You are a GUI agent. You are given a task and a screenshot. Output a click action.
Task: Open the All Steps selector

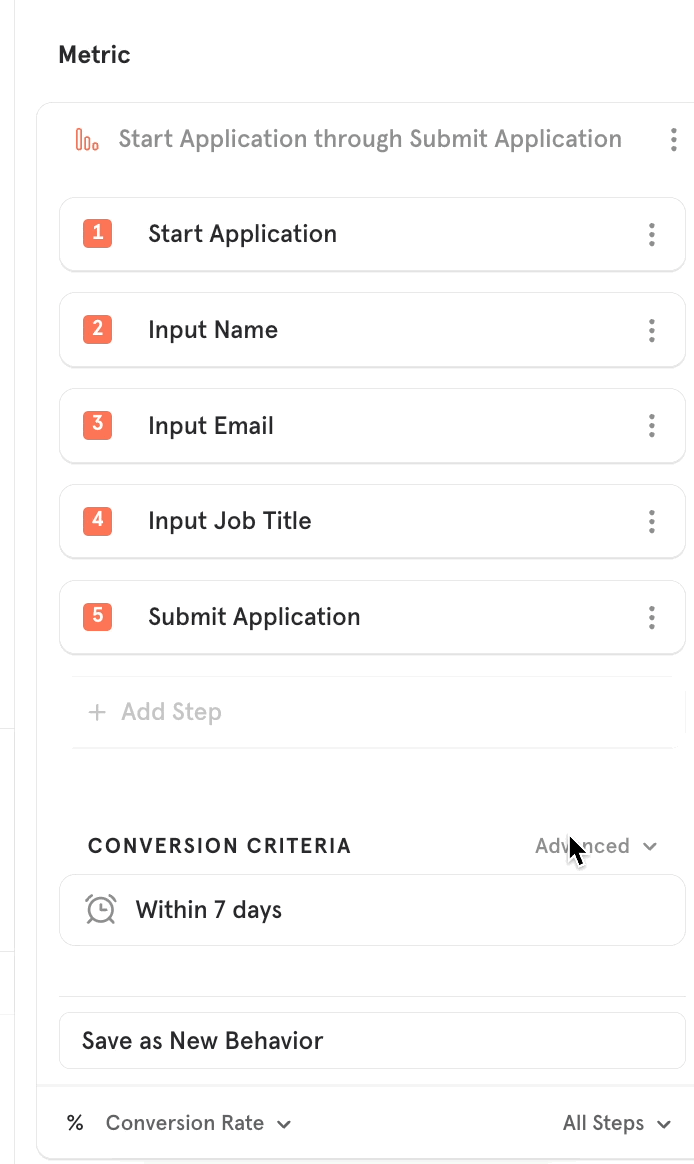[616, 1123]
